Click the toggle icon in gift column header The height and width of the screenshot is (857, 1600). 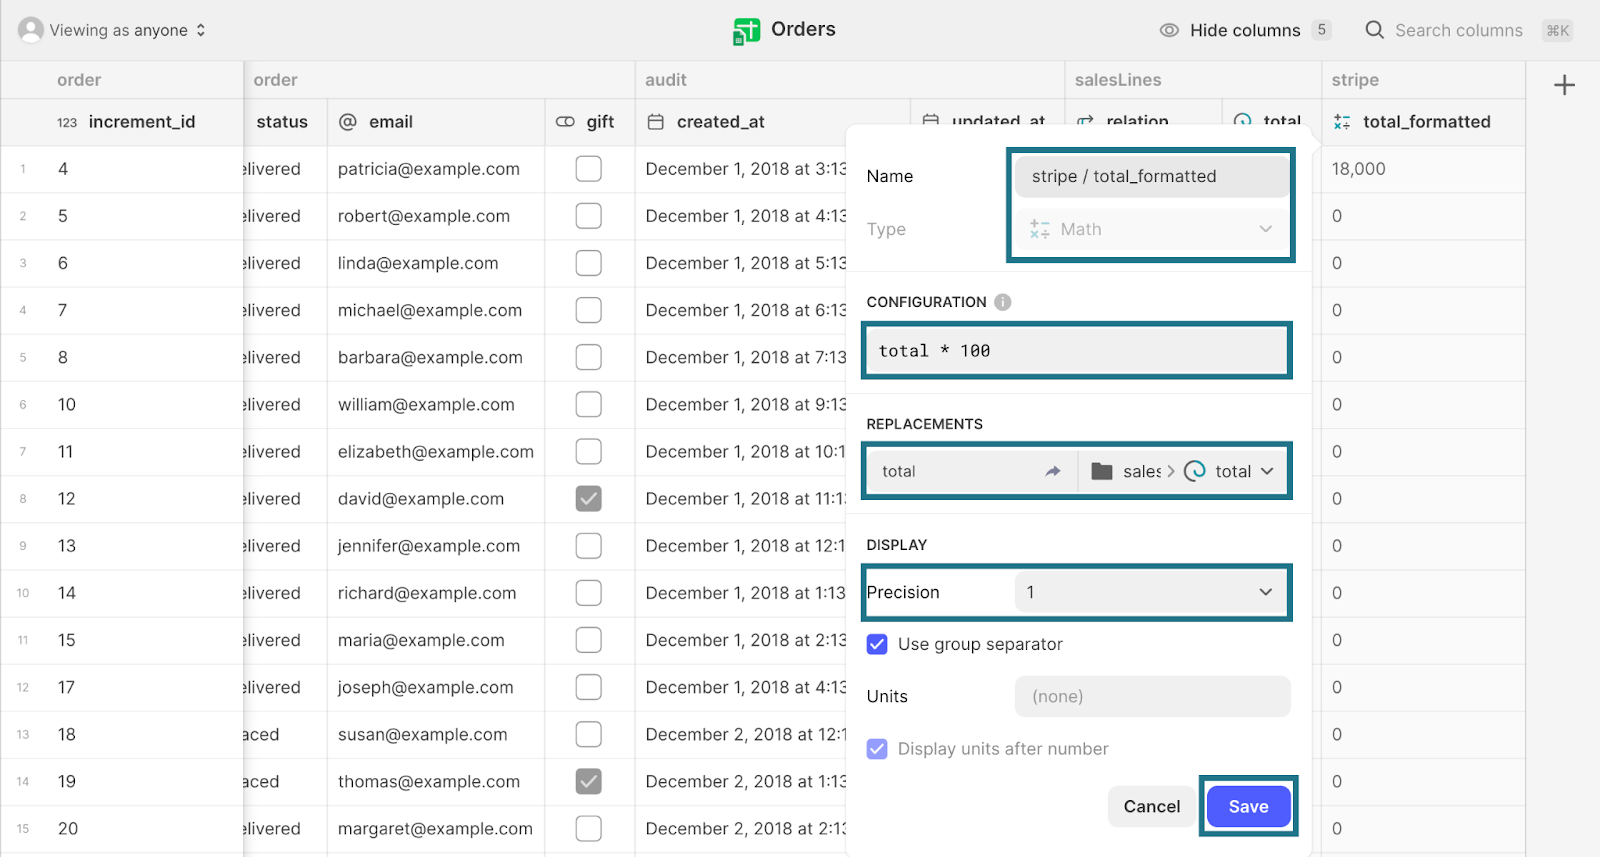click(565, 122)
